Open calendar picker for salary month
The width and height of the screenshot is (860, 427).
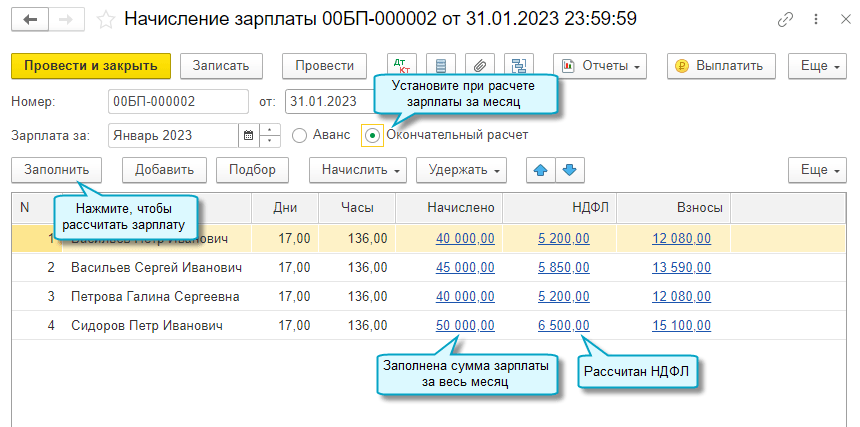coord(247,135)
